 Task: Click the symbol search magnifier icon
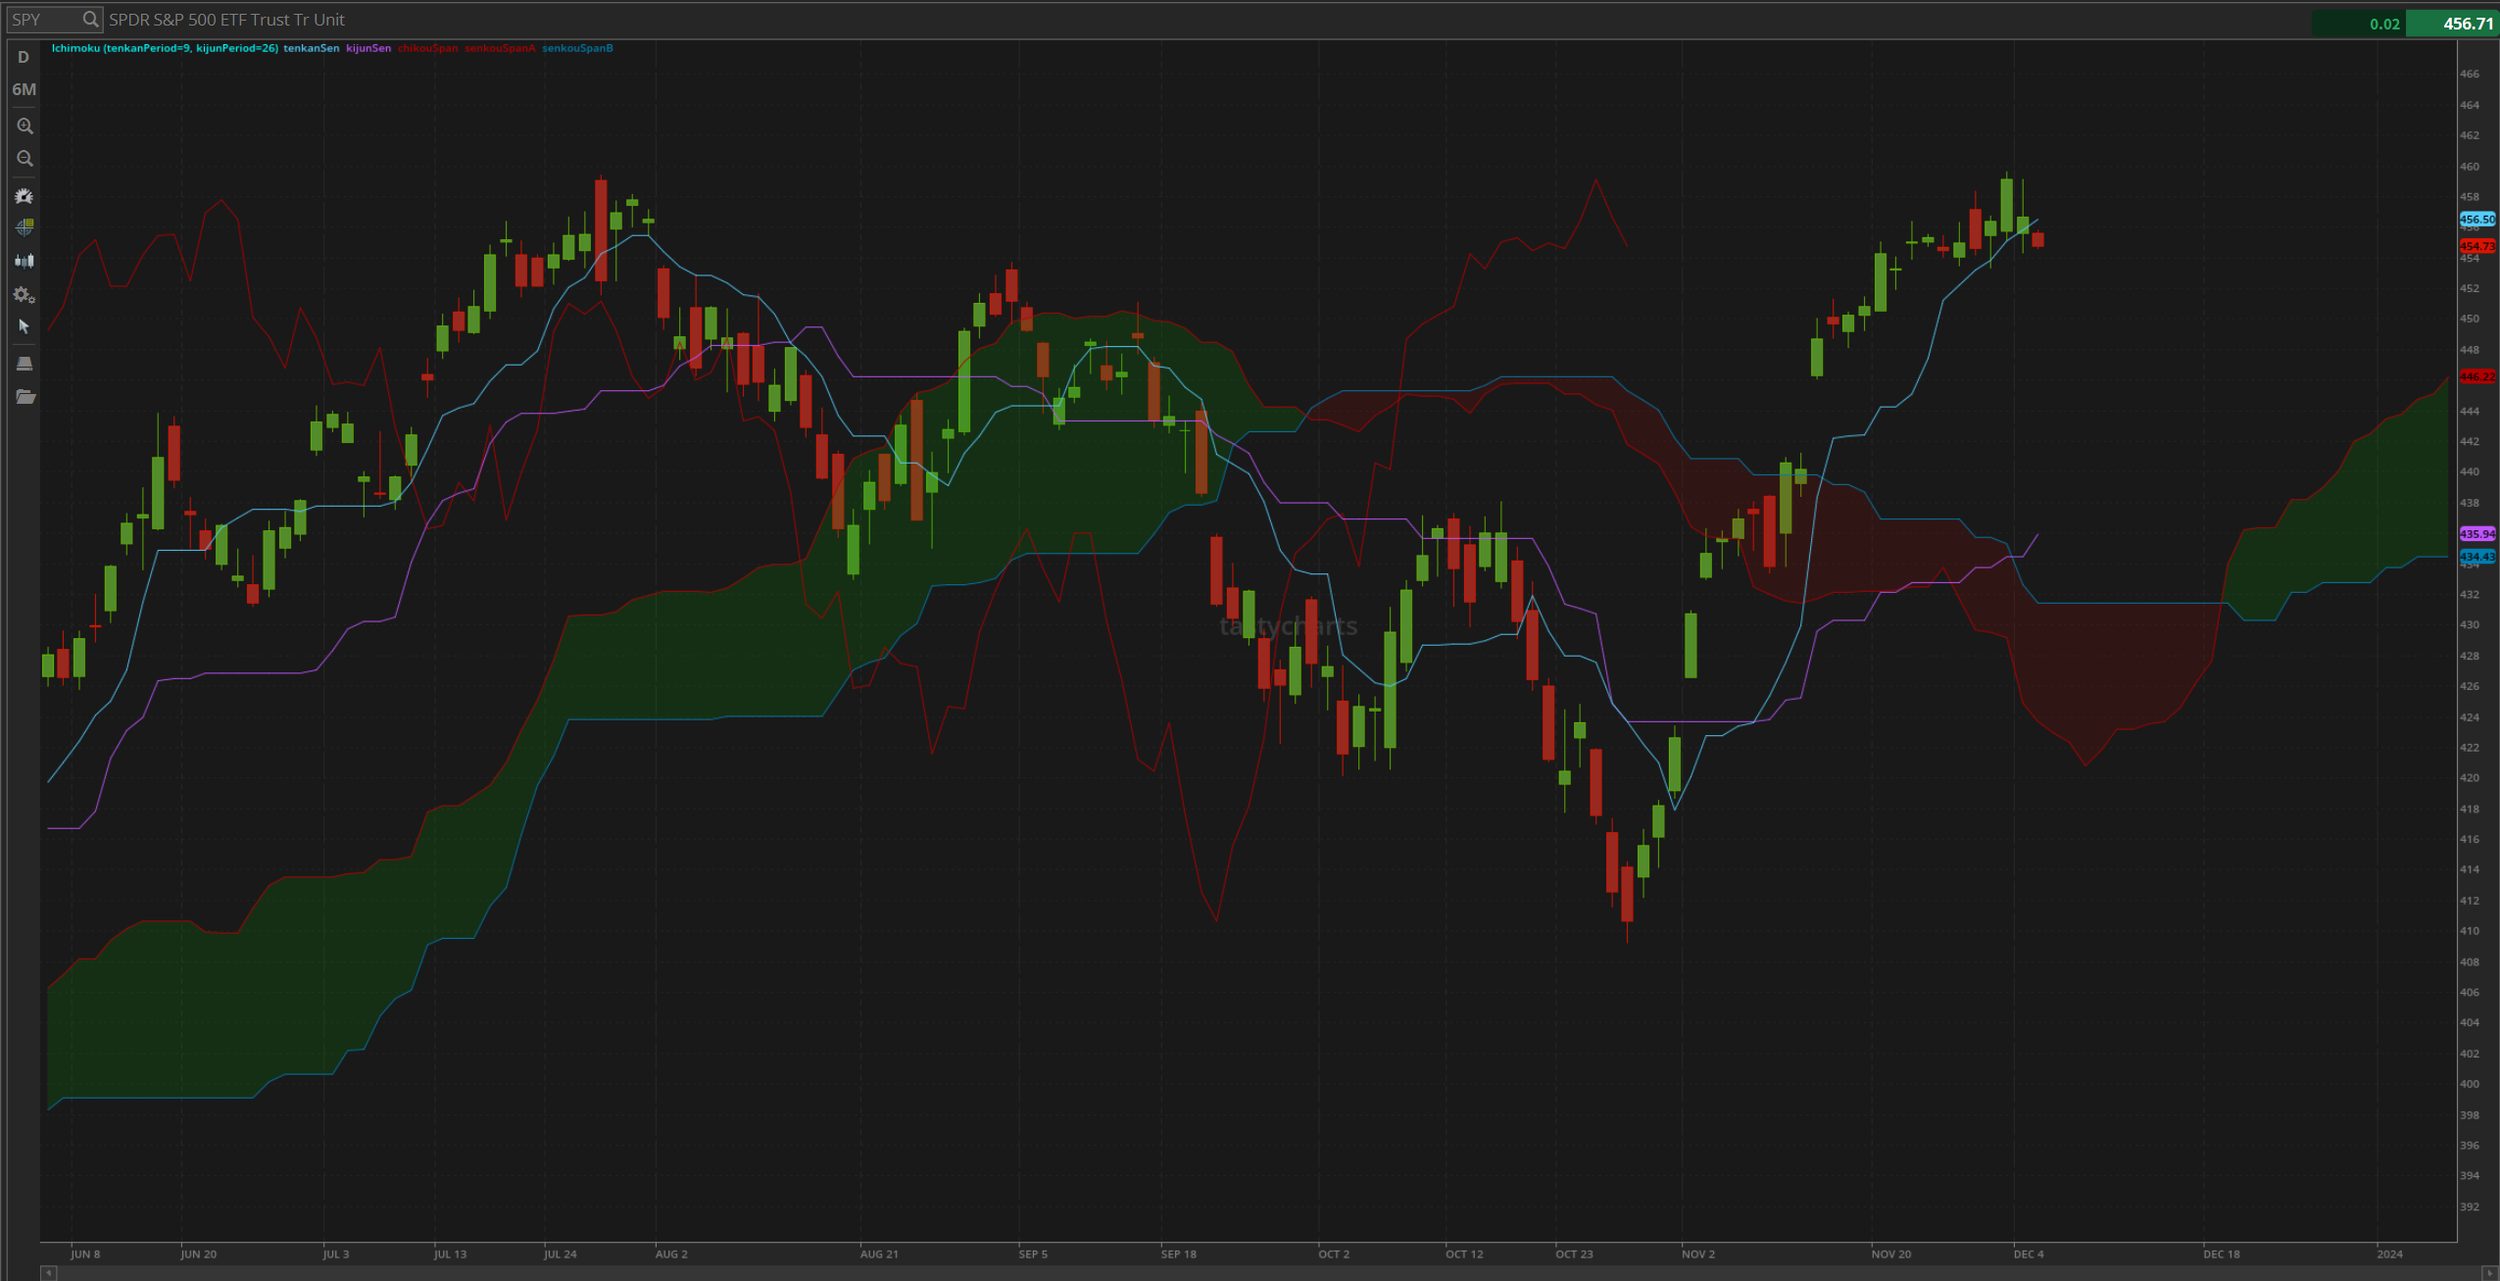90,19
